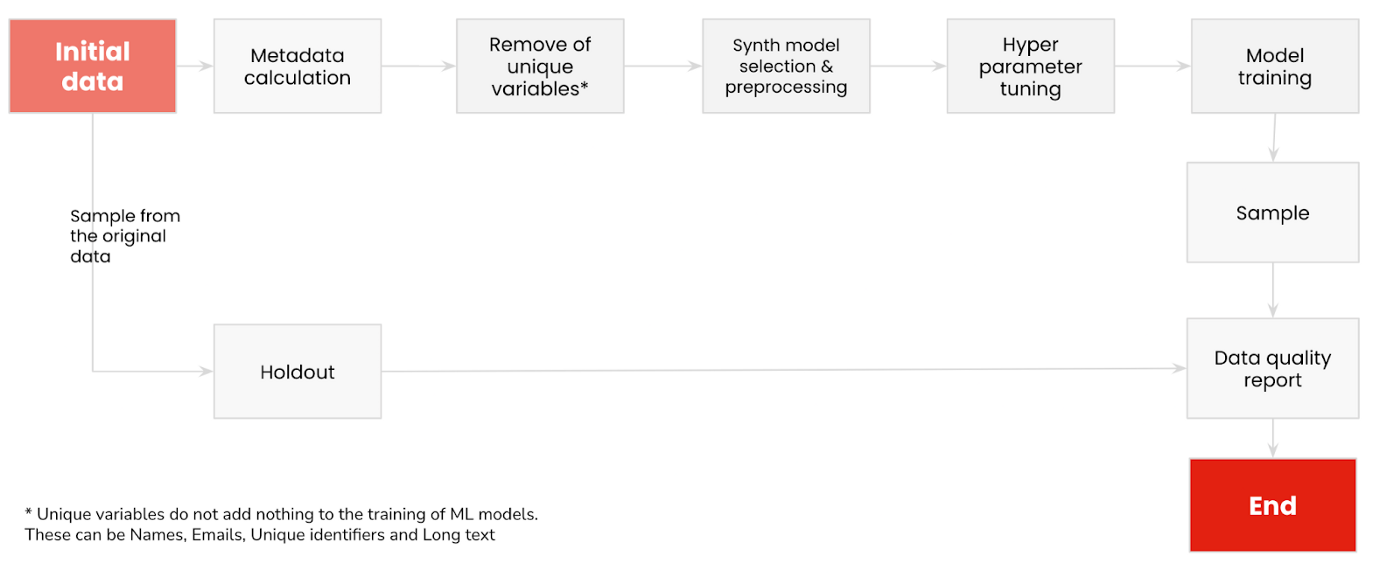Click Remove of unique variables box

tap(540, 66)
